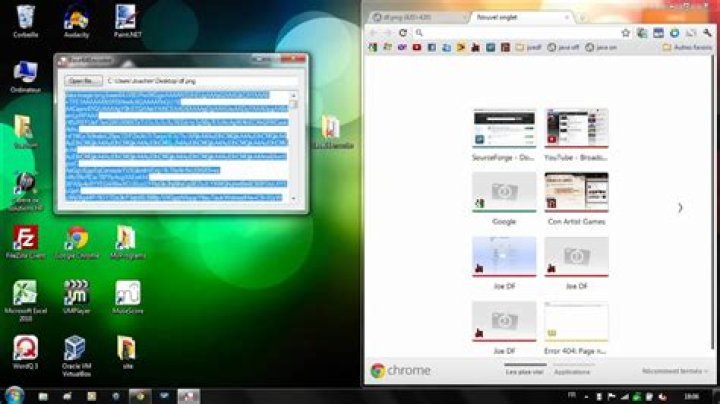Open the Google Chrome desktop shortcut
The image size is (720, 404).
76,238
